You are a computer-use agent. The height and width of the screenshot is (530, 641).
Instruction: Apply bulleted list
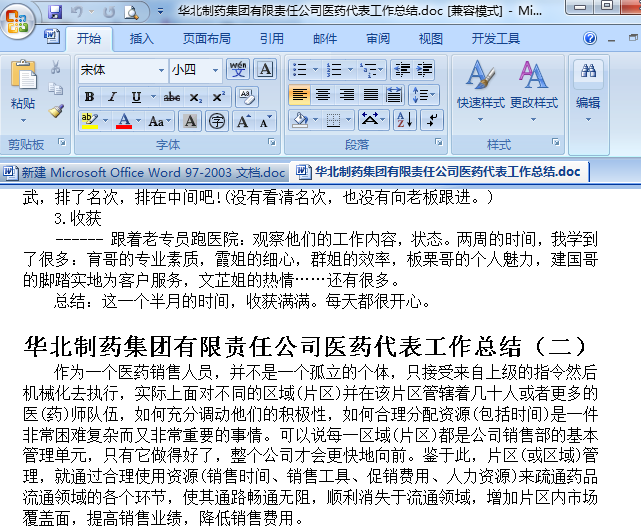pos(300,70)
